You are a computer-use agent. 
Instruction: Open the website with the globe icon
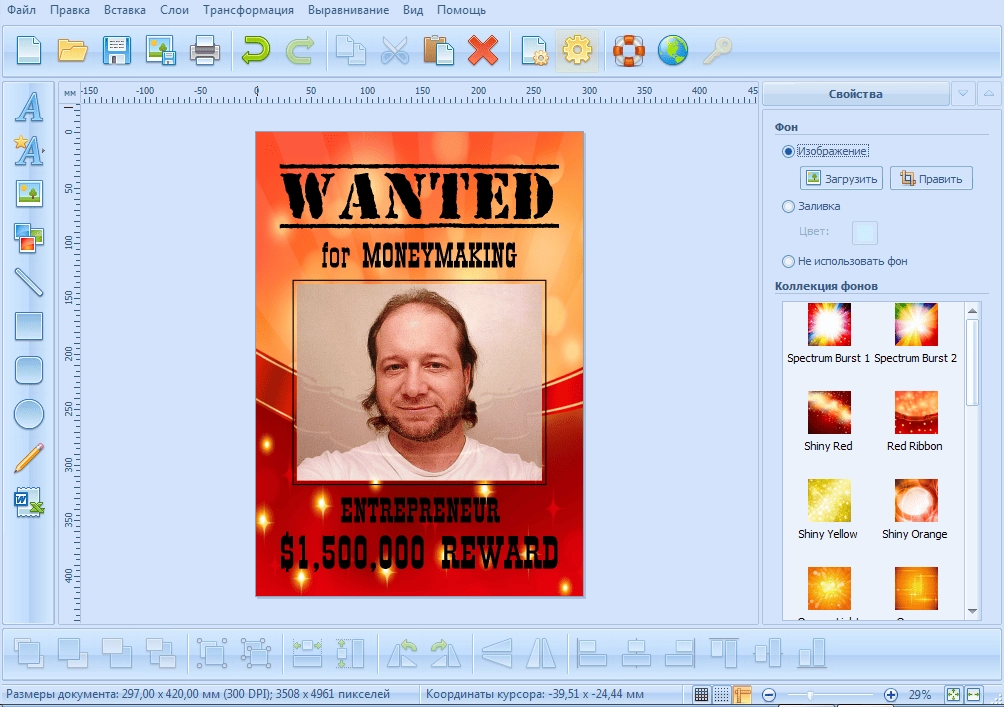(x=673, y=51)
